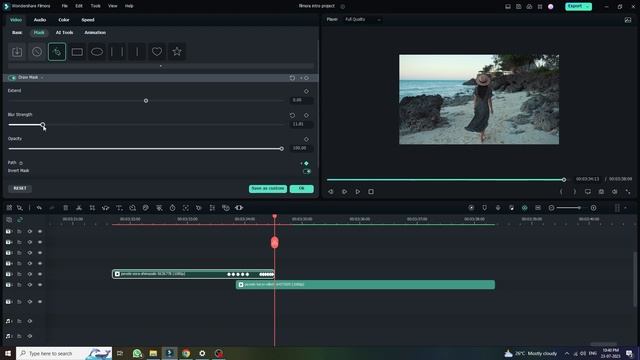Open the Tools menu

(96, 6)
